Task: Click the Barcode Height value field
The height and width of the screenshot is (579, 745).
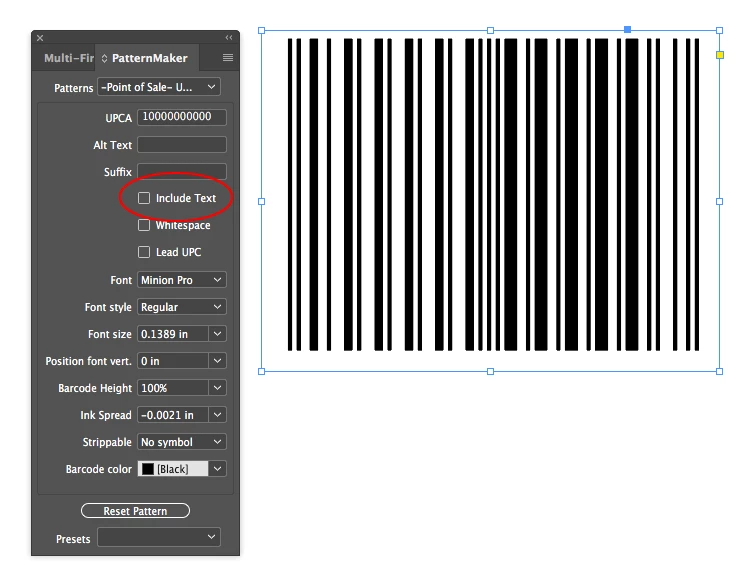Action: coord(173,389)
